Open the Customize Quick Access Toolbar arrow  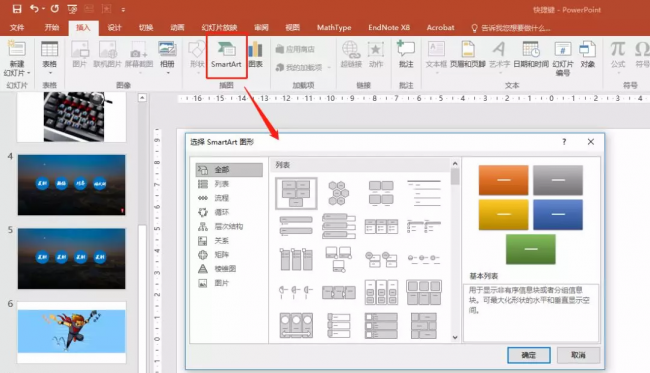(123, 9)
